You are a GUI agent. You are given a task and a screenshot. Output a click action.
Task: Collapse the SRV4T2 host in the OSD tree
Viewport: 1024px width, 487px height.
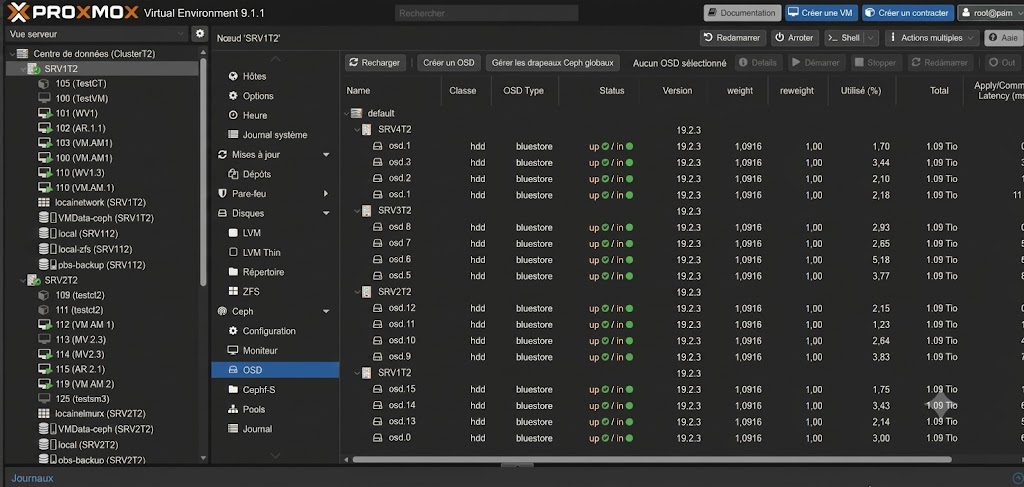(357, 130)
